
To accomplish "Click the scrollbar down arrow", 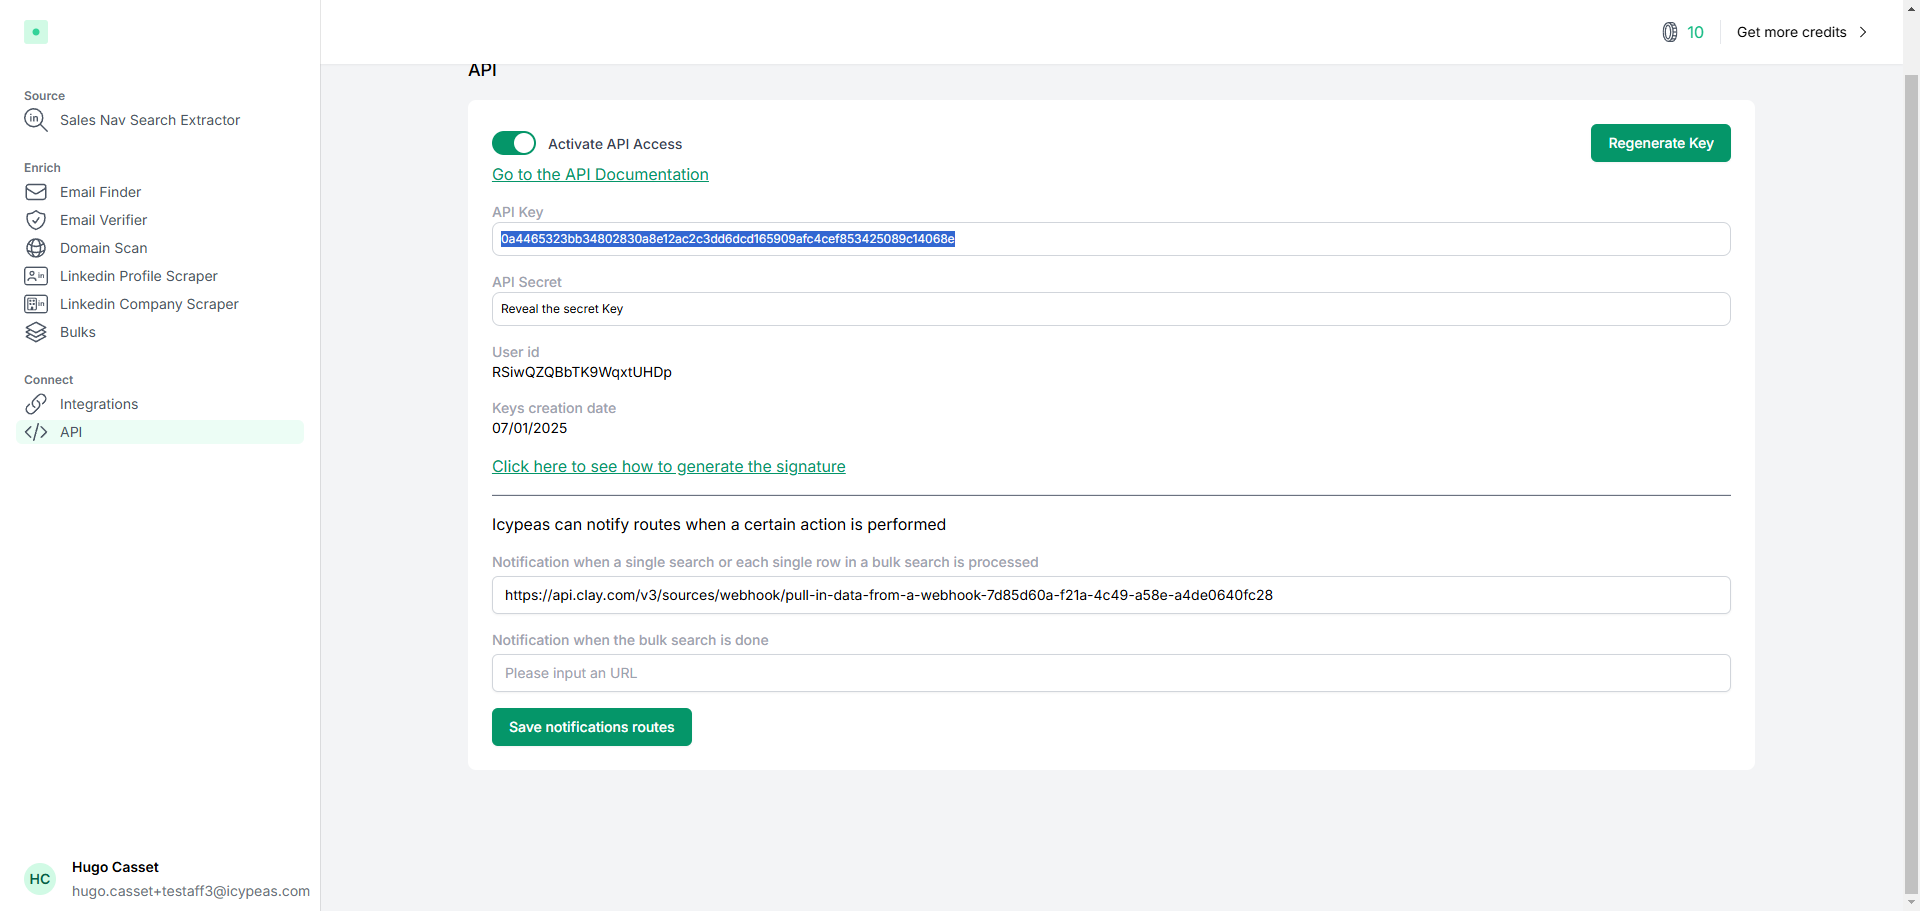I will (x=1911, y=902).
